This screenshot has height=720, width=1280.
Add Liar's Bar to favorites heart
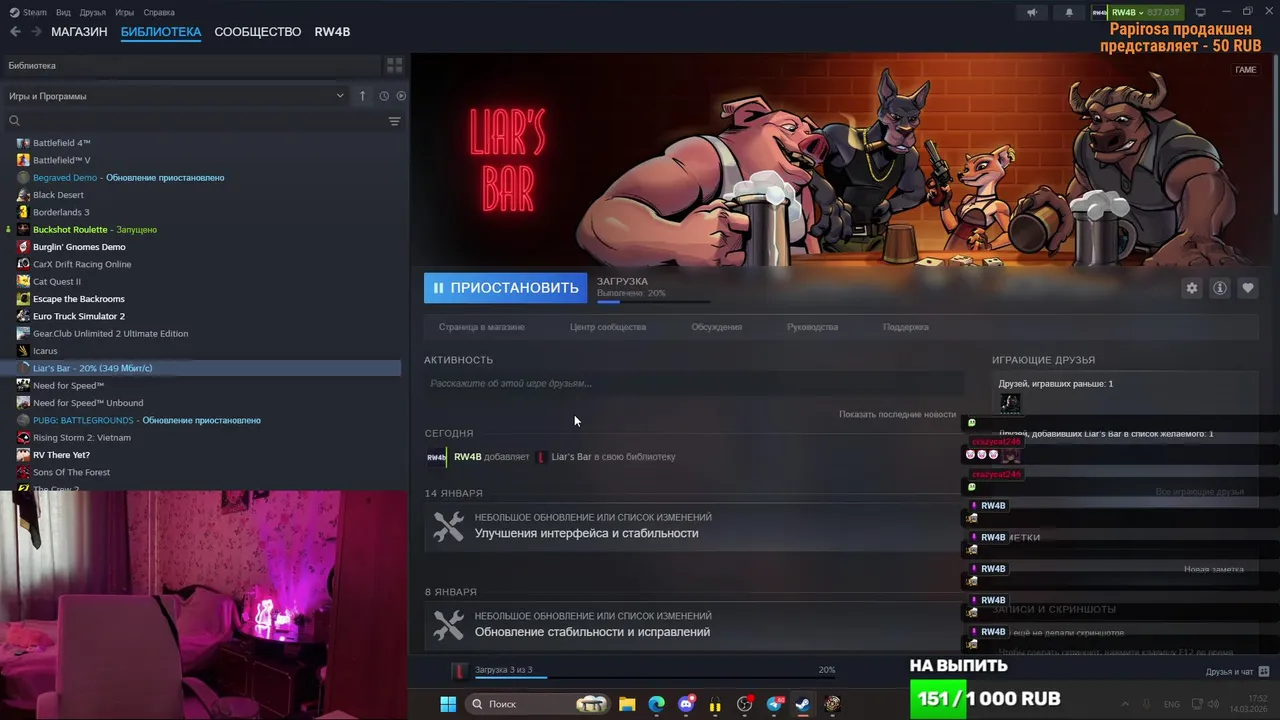pos(1248,288)
